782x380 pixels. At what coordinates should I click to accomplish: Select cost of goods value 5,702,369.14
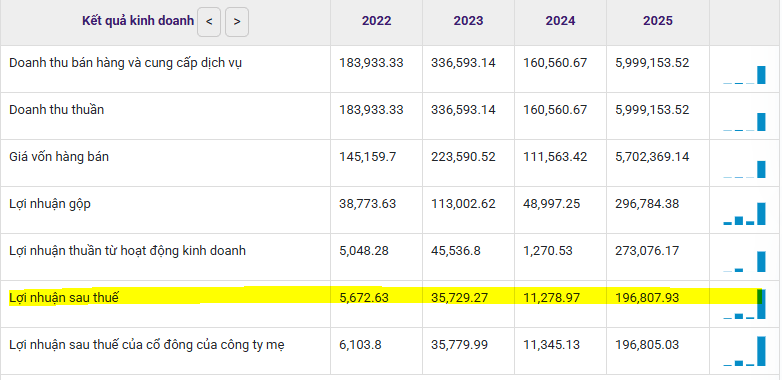(652, 157)
